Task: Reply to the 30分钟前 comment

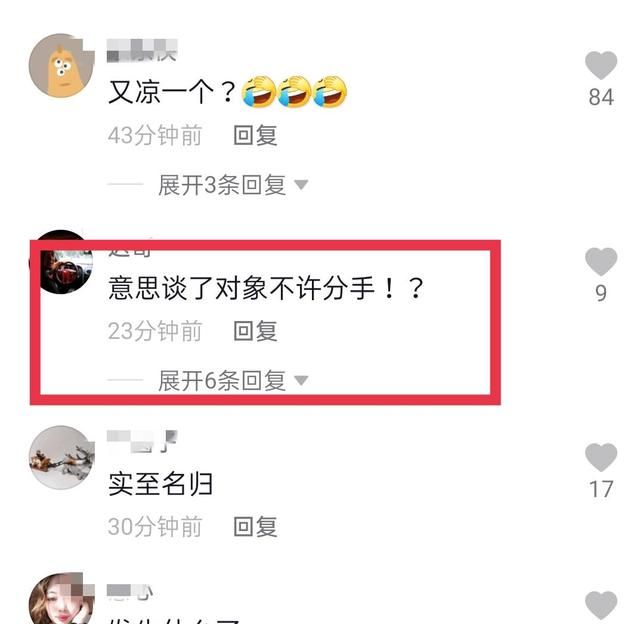Action: [x=256, y=526]
